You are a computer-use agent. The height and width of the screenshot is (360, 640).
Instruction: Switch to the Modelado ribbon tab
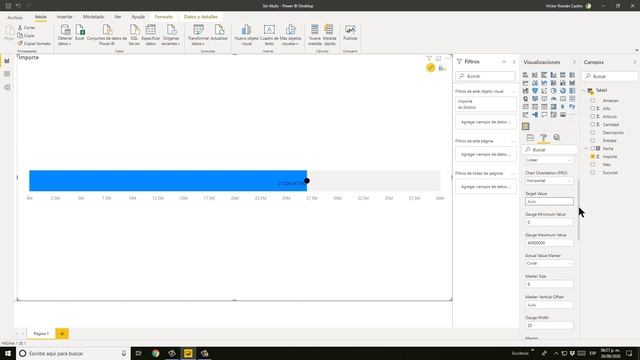tap(93, 17)
